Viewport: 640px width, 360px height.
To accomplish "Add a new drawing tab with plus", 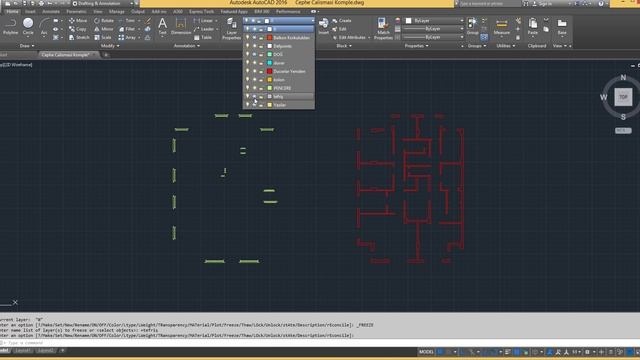I will 106,55.
